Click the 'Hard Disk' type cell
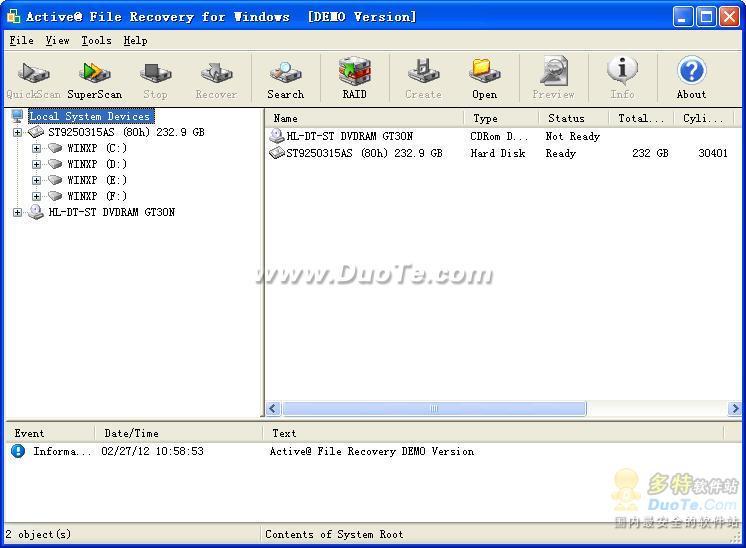This screenshot has width=746, height=548. (x=498, y=153)
